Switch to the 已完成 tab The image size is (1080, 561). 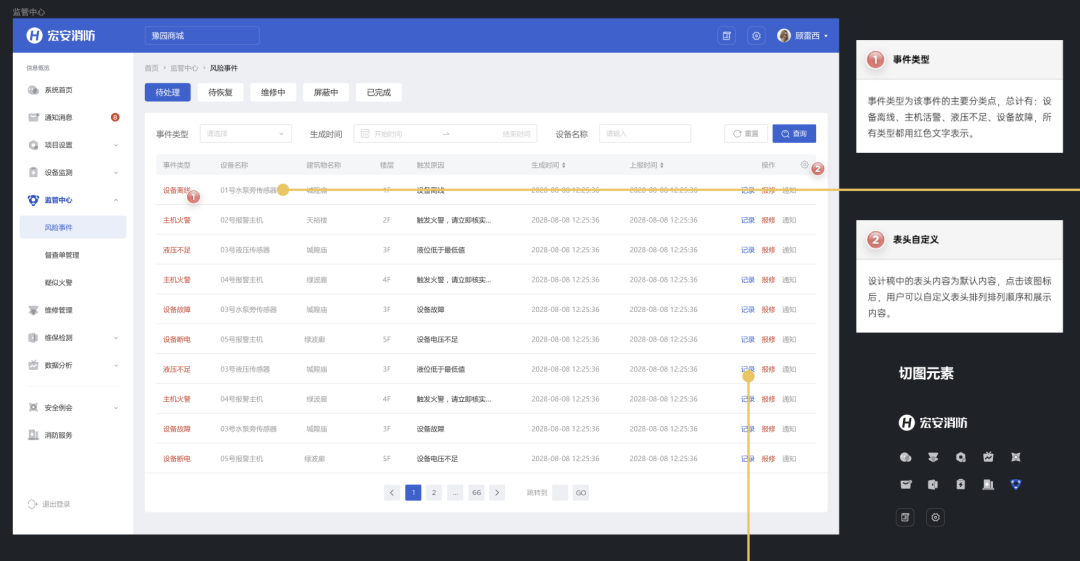[378, 93]
